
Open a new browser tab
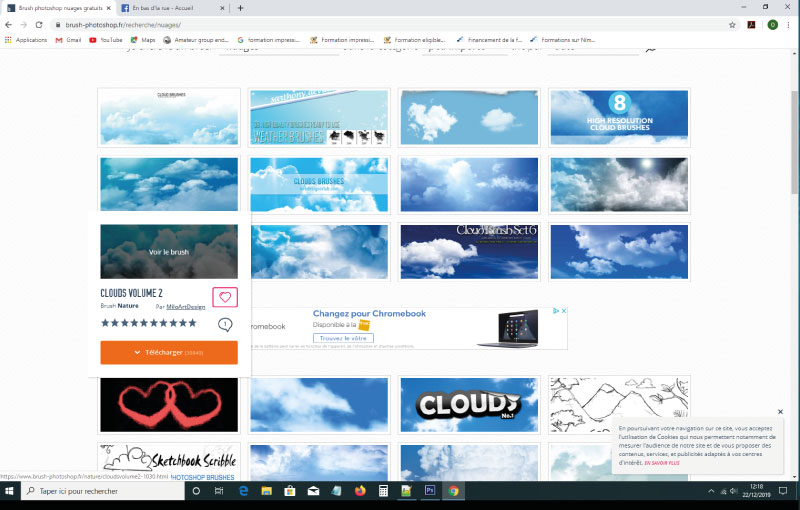(x=240, y=7)
